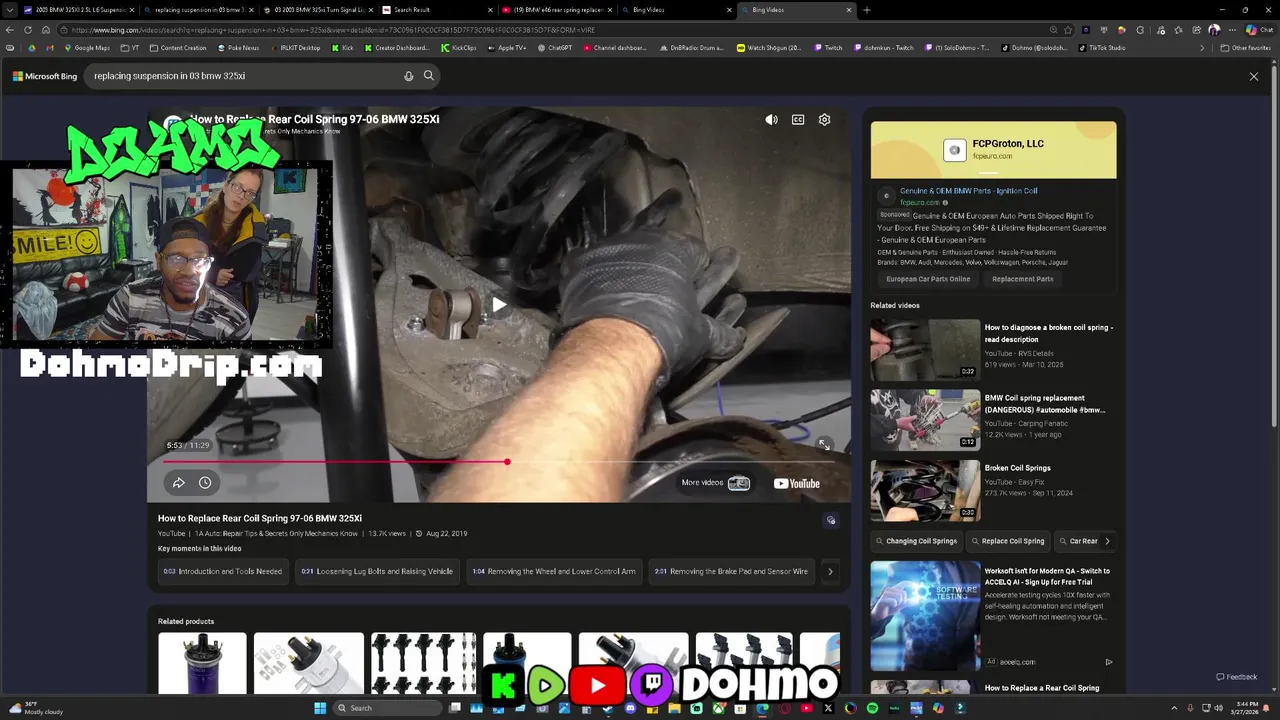
Task: Open TikTok Studio bookmark
Action: pyautogui.click(x=1102, y=48)
